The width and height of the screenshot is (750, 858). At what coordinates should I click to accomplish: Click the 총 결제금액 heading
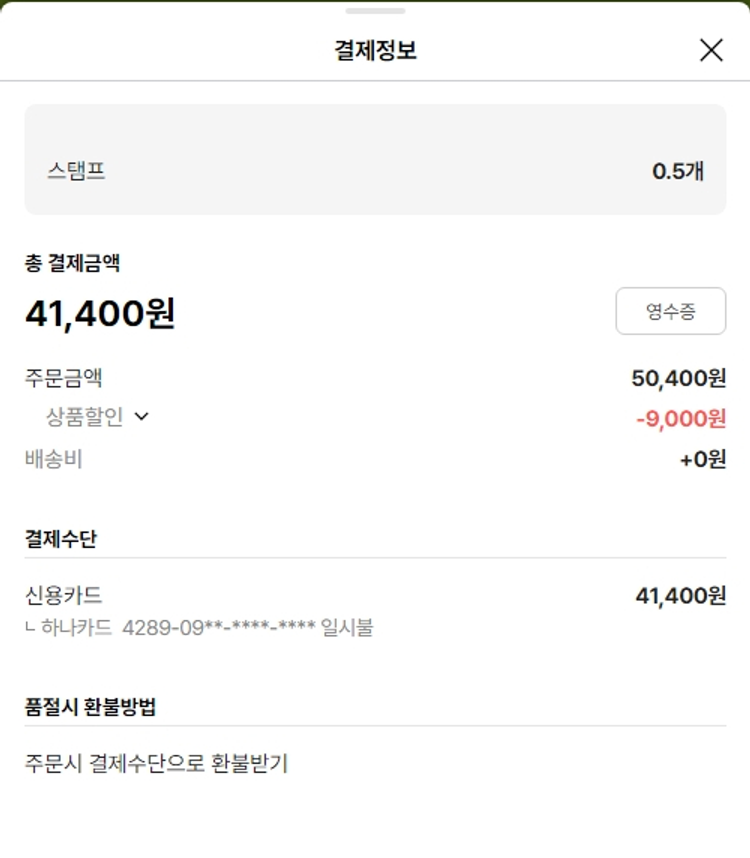(73, 263)
